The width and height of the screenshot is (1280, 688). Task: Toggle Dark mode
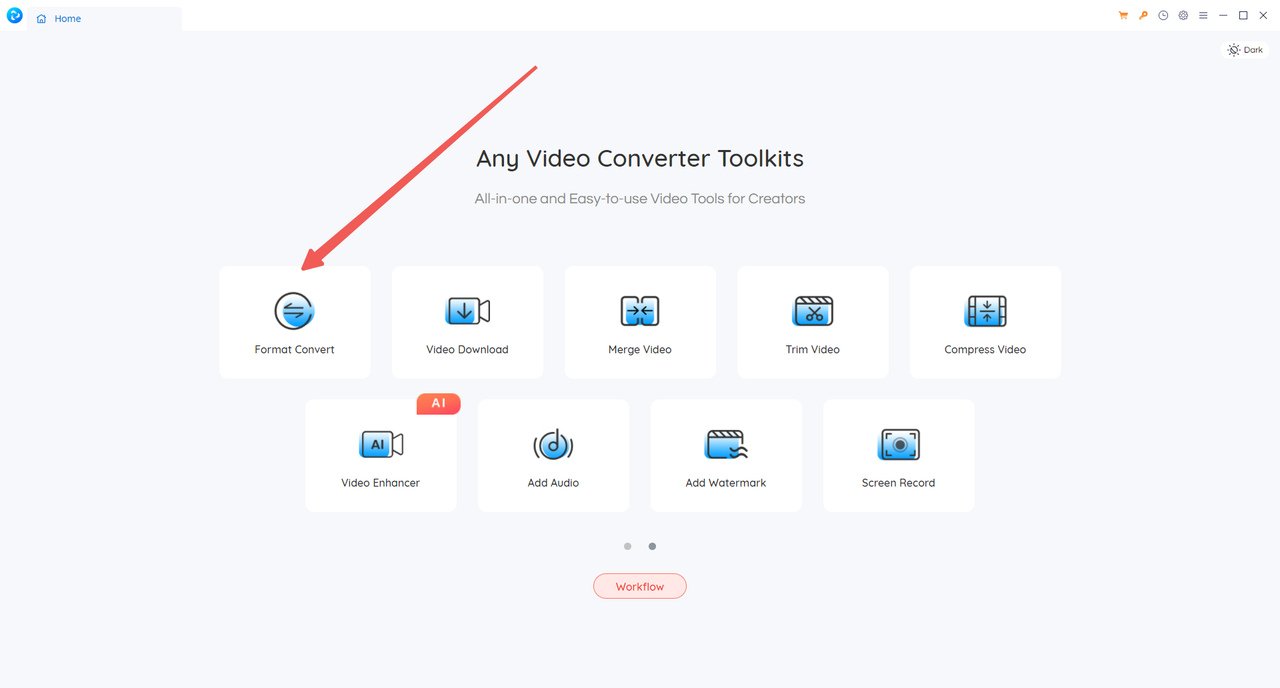(x=1246, y=50)
